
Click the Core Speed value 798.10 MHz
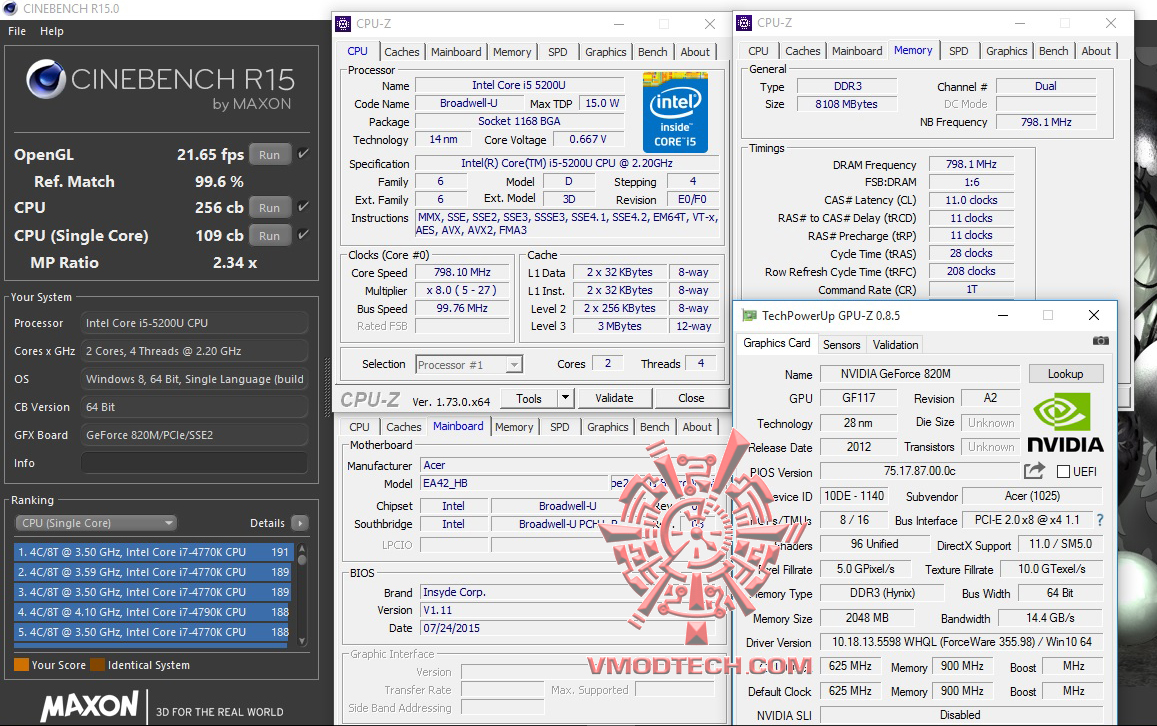point(462,272)
